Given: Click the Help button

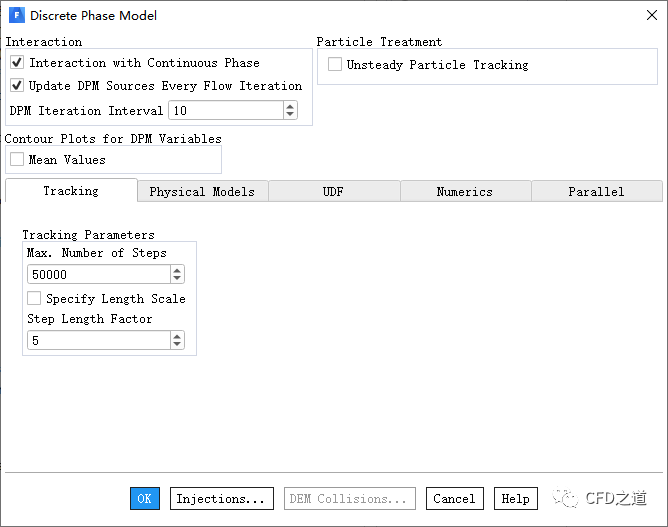Looking at the screenshot, I should (x=515, y=498).
